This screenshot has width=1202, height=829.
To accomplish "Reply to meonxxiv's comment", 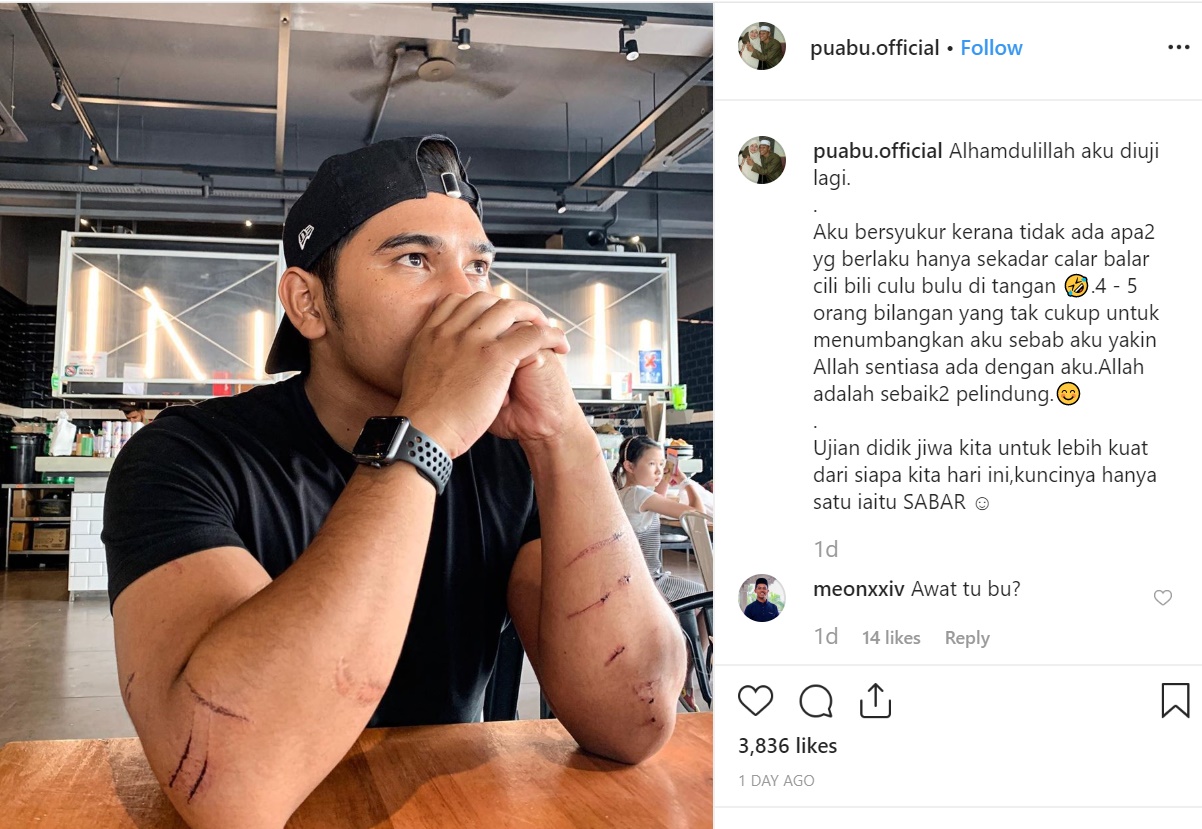I will tap(966, 638).
